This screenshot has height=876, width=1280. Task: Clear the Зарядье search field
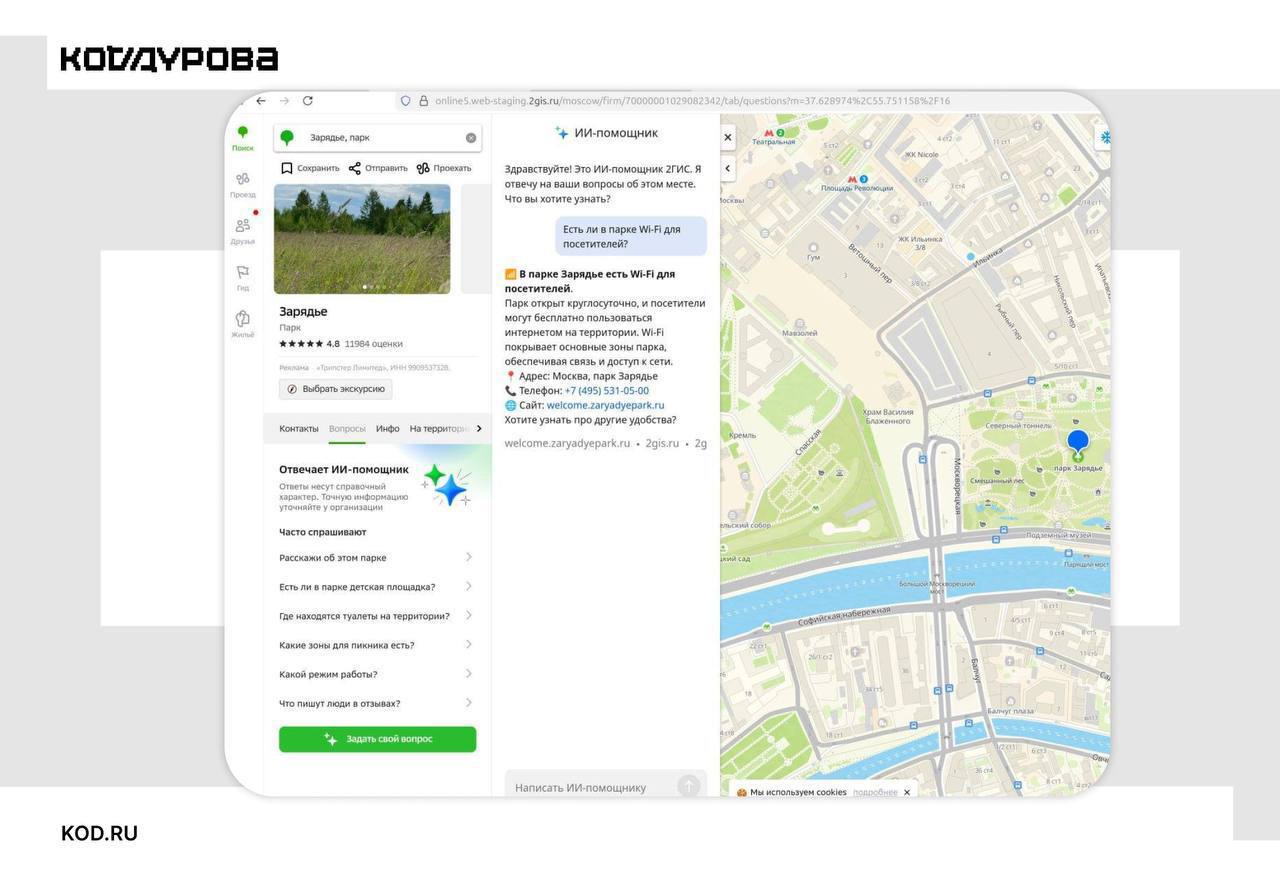click(471, 138)
